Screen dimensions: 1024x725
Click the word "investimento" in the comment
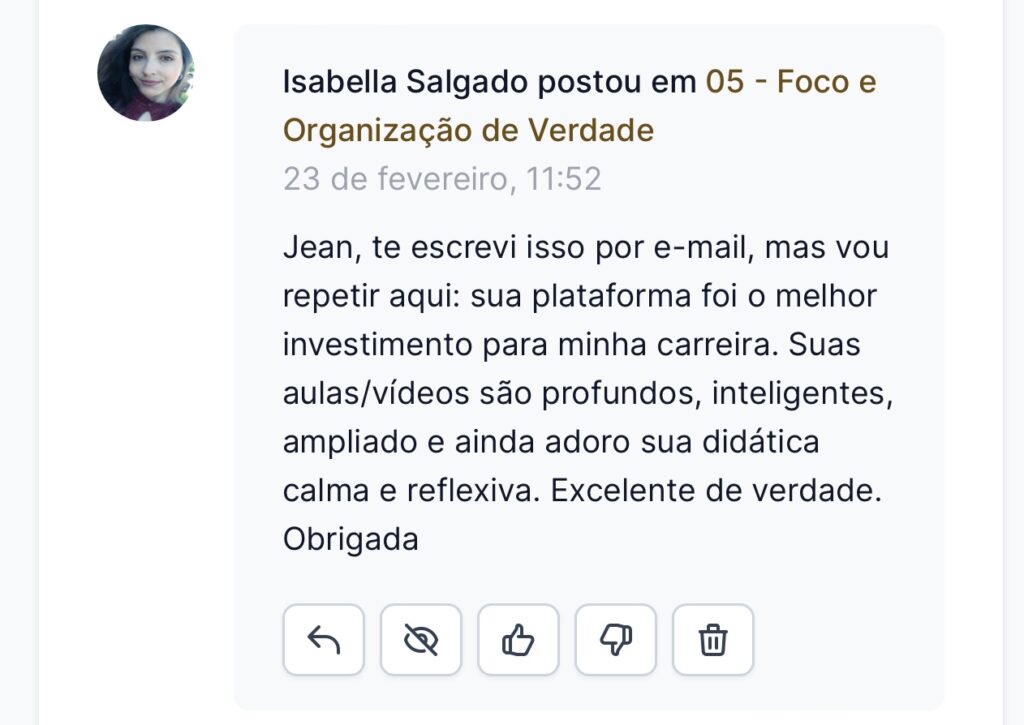[x=377, y=345]
